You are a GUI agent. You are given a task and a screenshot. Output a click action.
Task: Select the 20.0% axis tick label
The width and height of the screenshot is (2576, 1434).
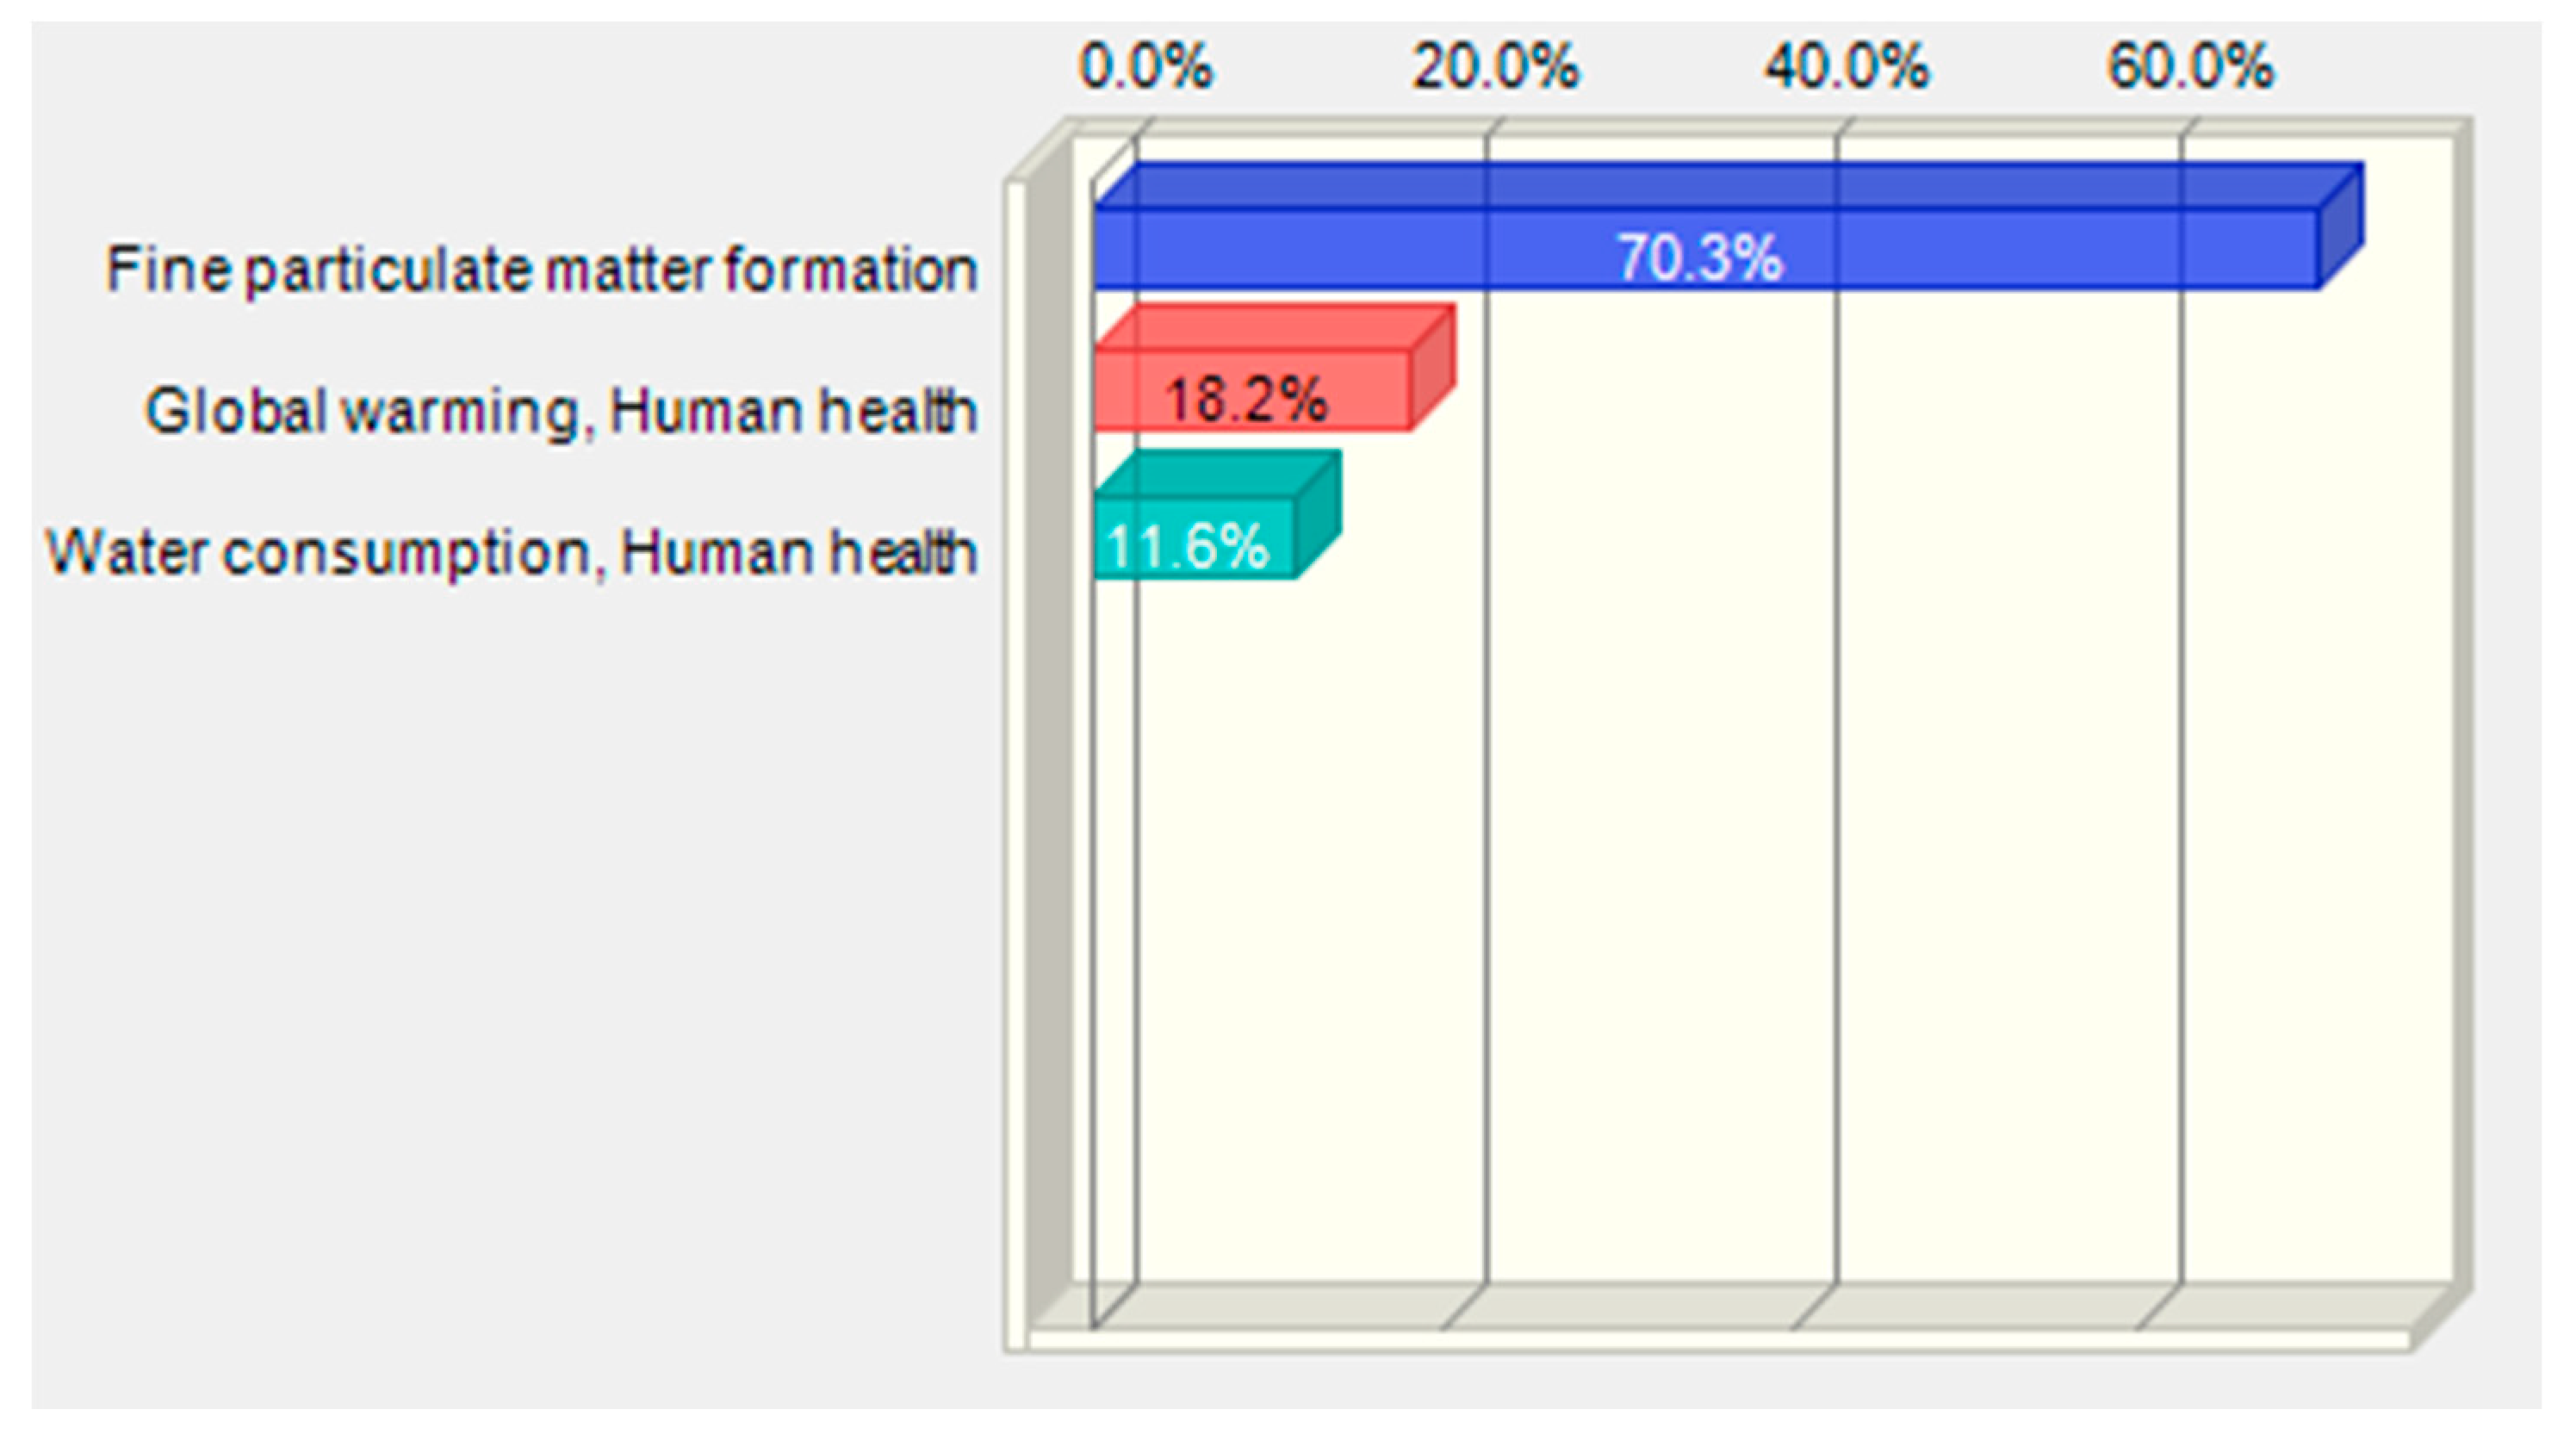pyautogui.click(x=1494, y=68)
